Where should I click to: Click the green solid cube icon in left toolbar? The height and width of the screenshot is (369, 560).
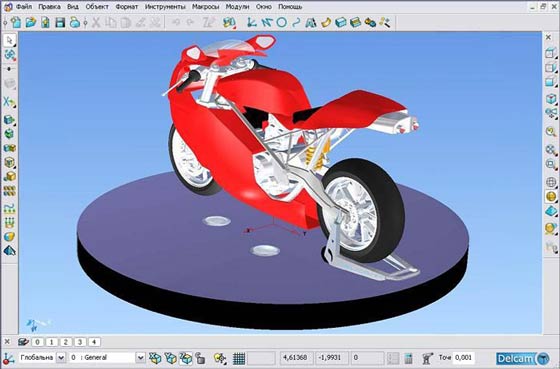pyautogui.click(x=10, y=134)
